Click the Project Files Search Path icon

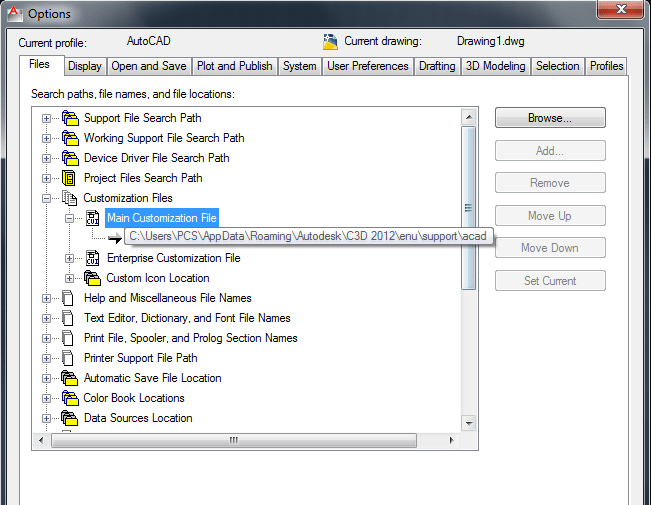(69, 178)
